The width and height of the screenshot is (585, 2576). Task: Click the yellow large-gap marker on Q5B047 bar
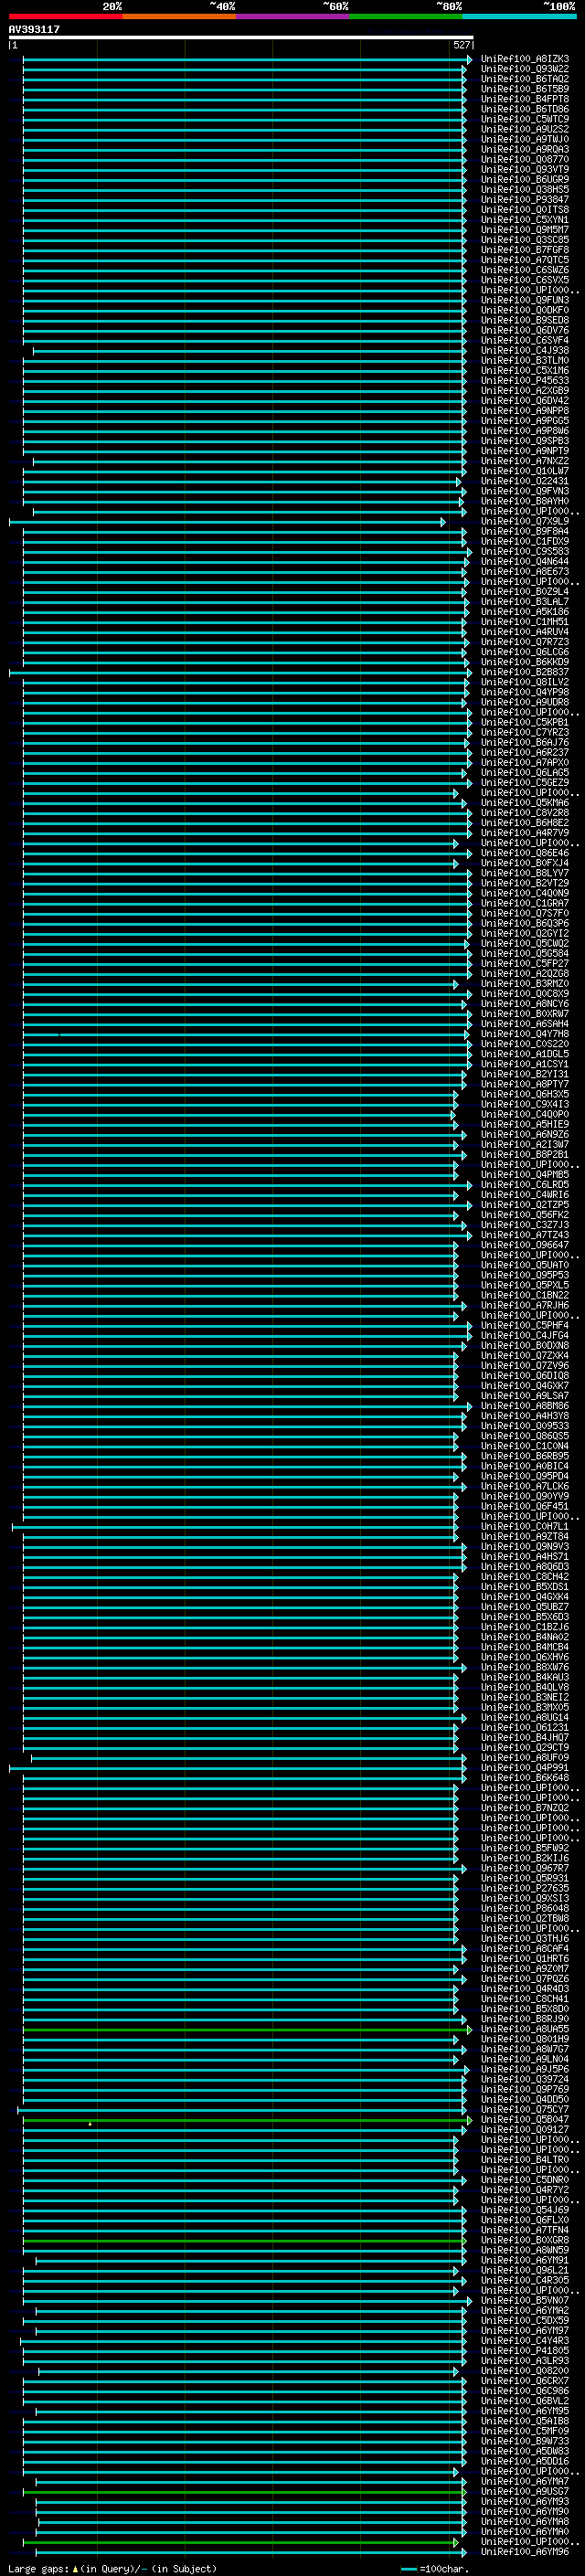90,2123
